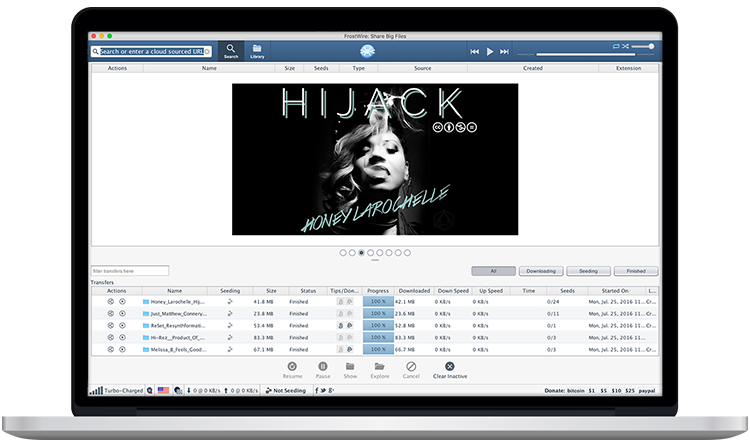Click the Cancel transfer button

(411, 370)
